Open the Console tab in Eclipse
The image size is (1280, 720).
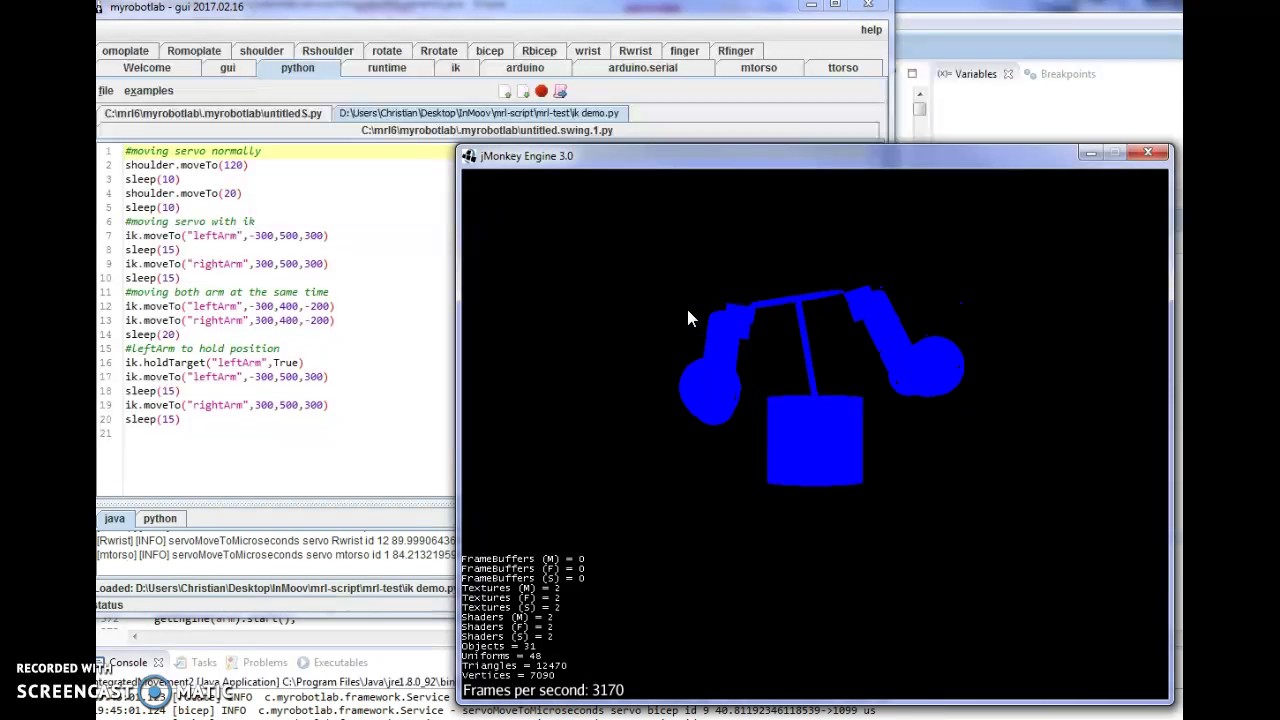pyautogui.click(x=128, y=662)
